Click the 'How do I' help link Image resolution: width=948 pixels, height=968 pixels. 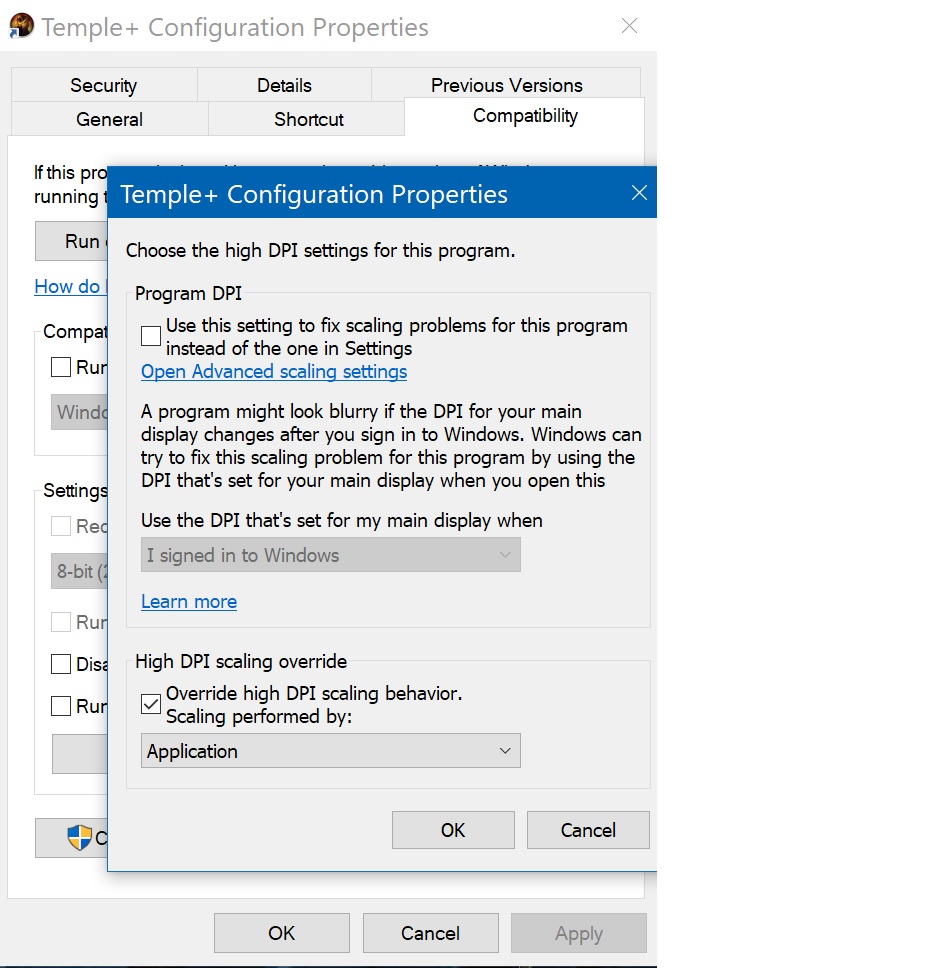[71, 286]
